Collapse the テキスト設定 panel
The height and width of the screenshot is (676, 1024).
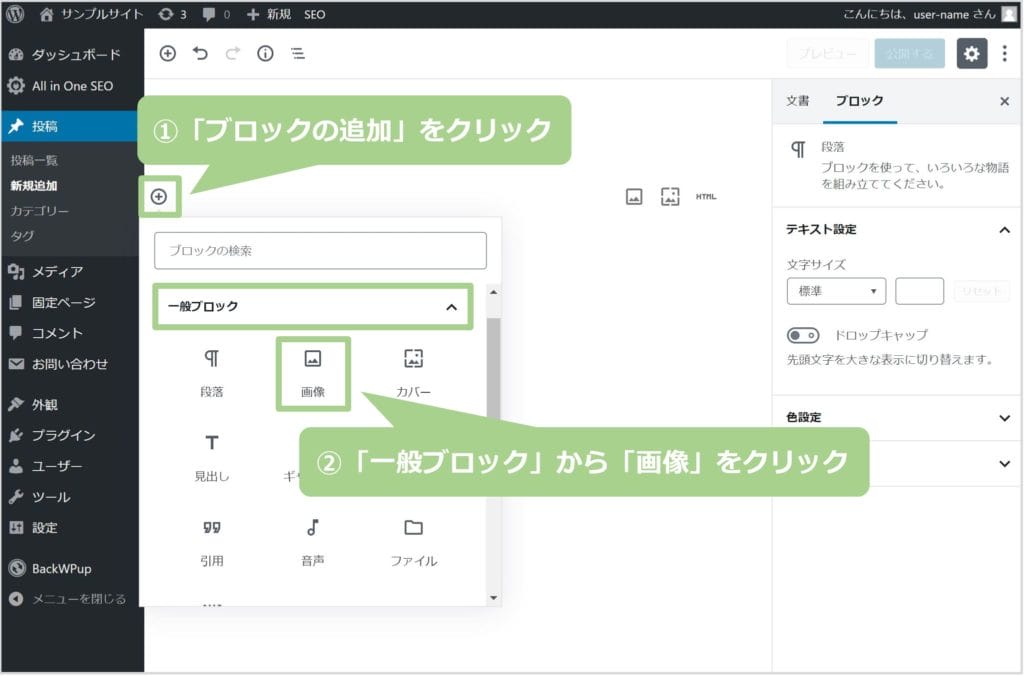tap(1004, 229)
